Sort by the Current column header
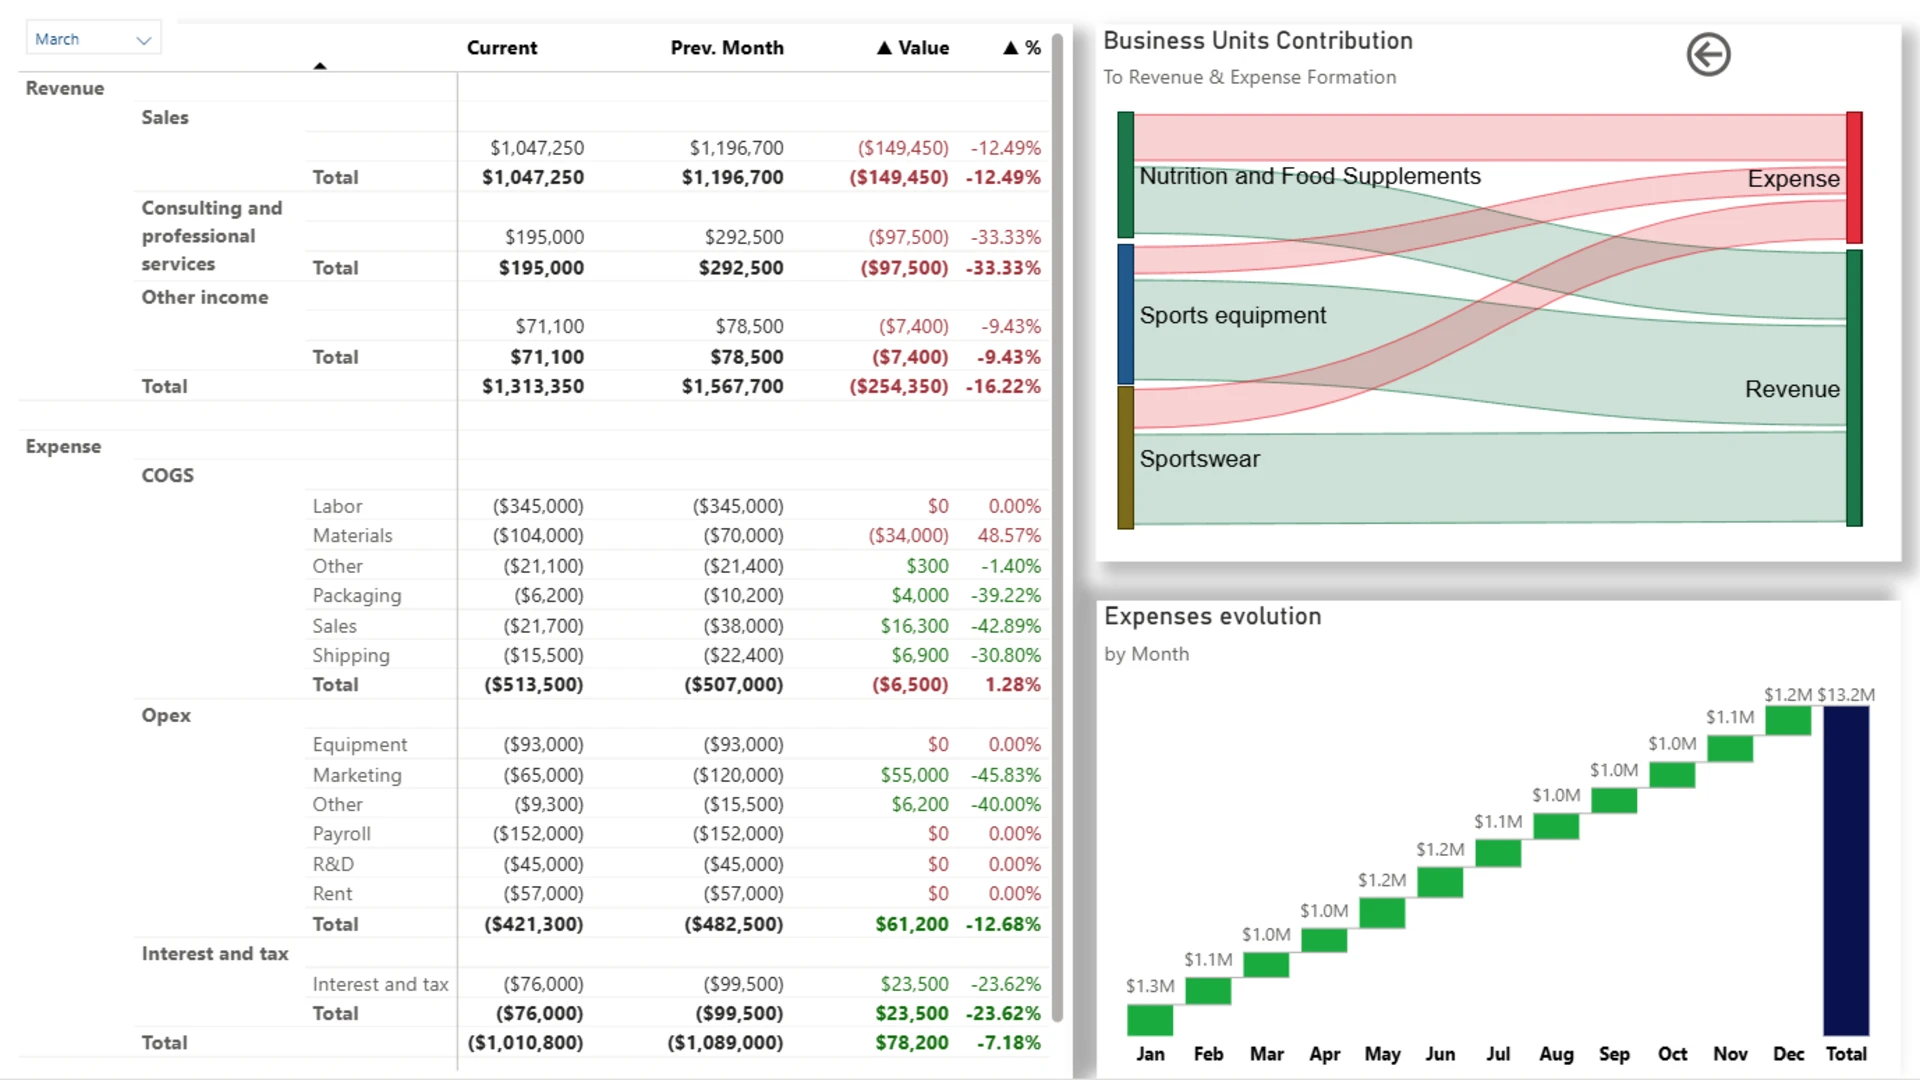Image resolution: width=1920 pixels, height=1080 pixels. [x=501, y=47]
